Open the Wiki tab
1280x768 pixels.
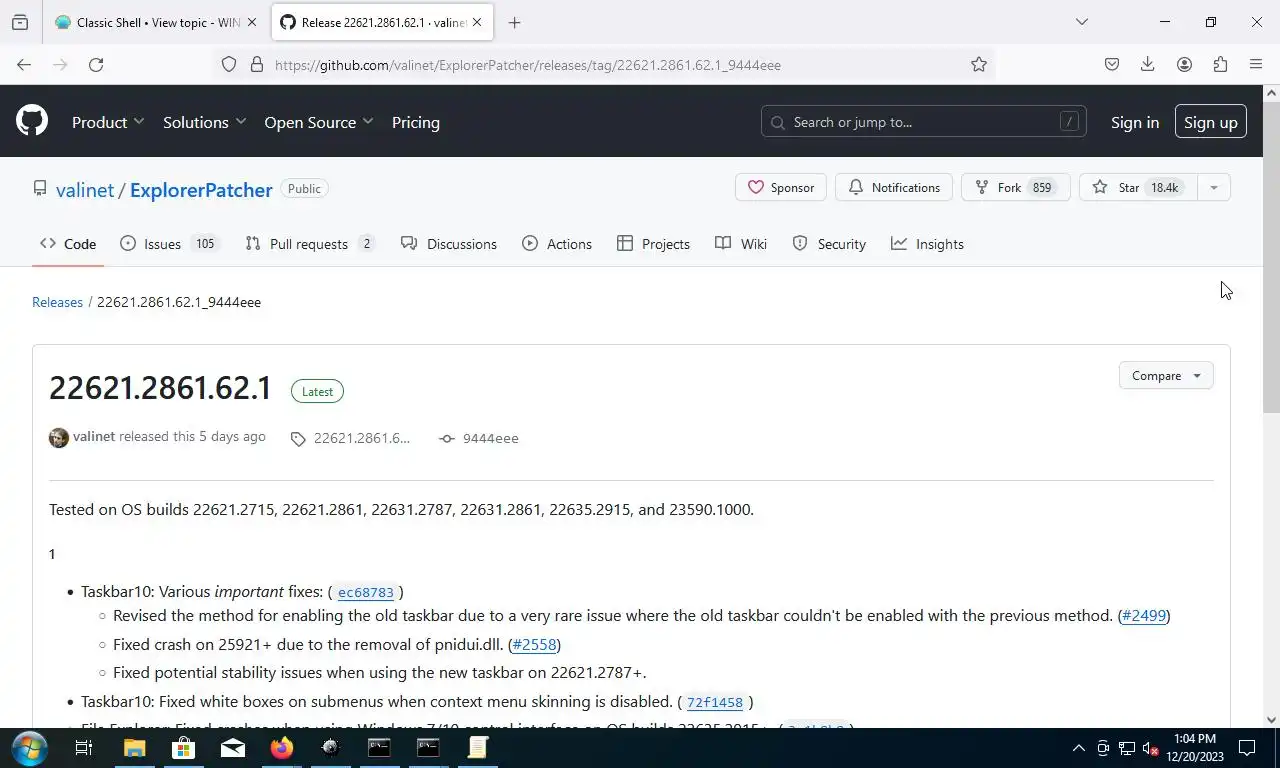coord(741,244)
